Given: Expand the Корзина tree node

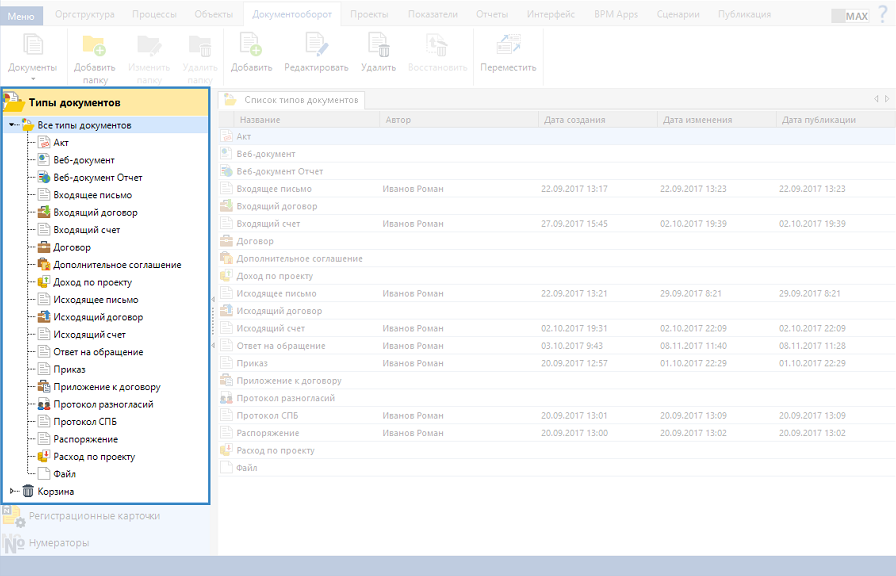Looking at the screenshot, I should coord(12,491).
